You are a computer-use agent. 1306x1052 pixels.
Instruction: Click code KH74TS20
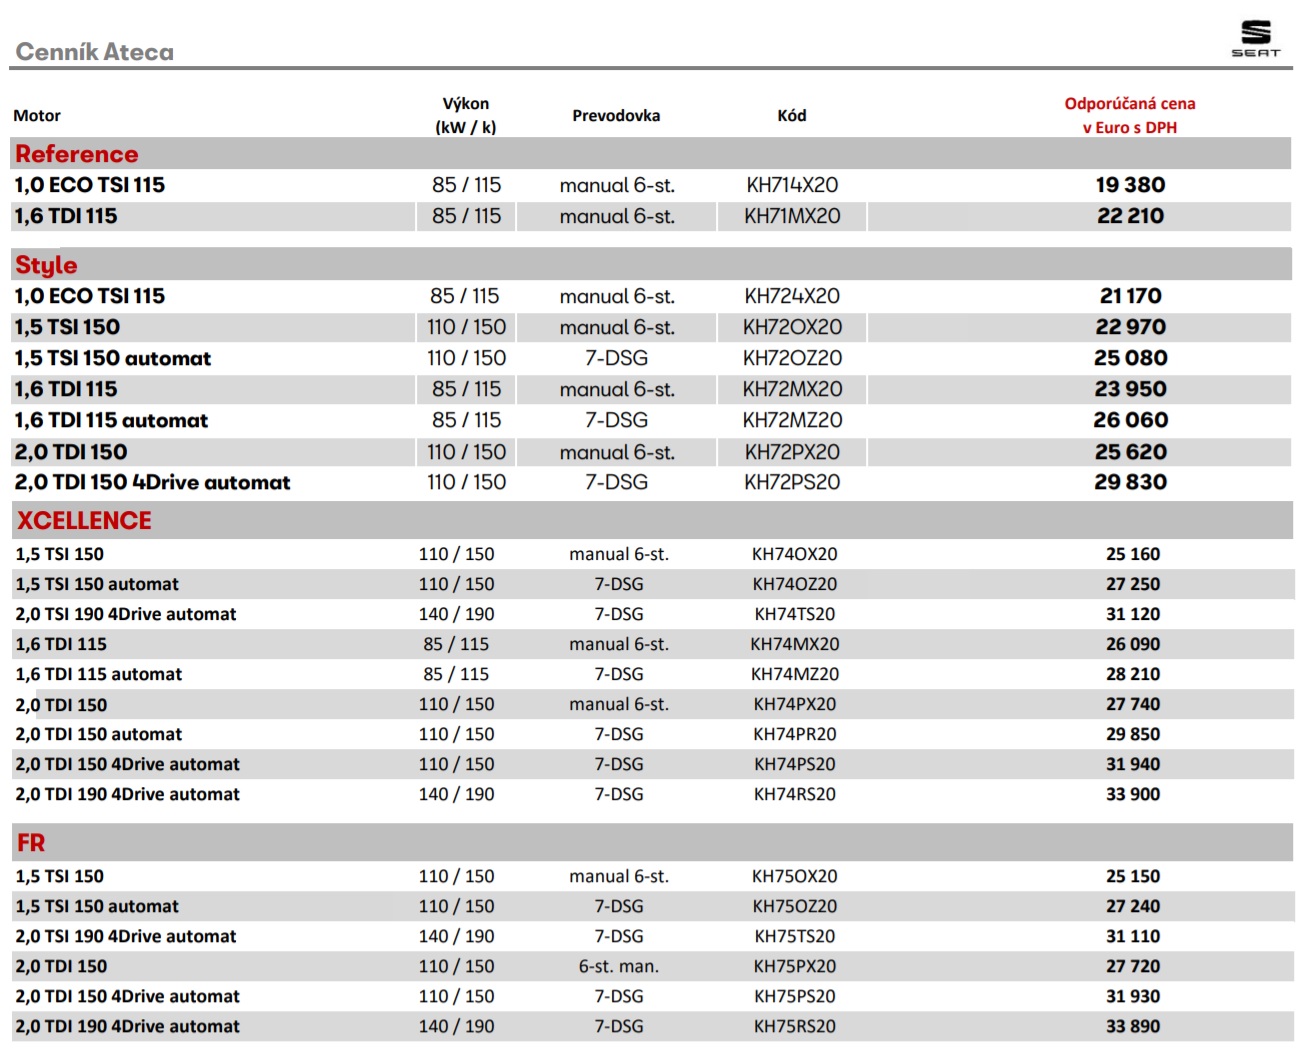tap(795, 614)
